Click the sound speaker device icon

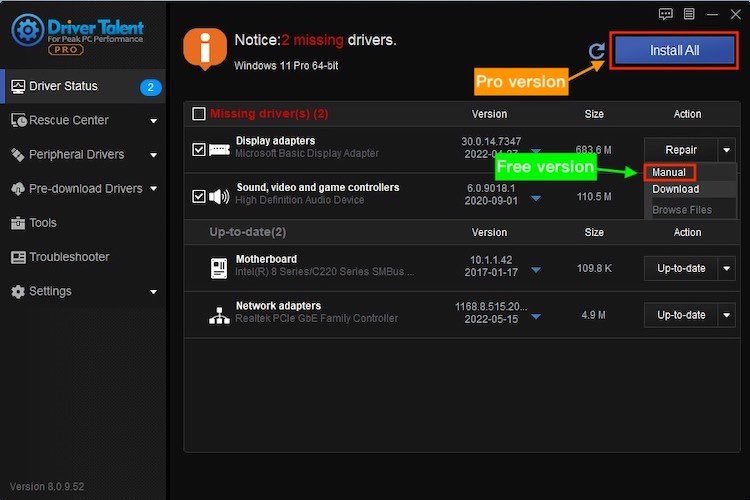[219, 196]
